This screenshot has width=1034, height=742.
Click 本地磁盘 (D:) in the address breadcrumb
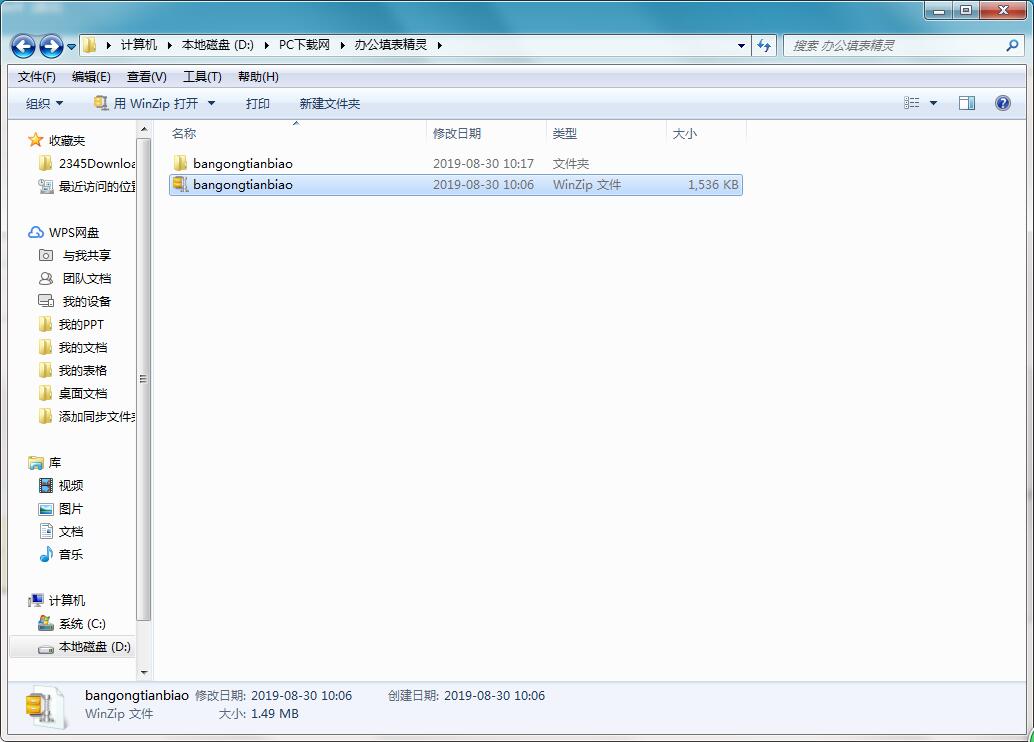(x=218, y=45)
